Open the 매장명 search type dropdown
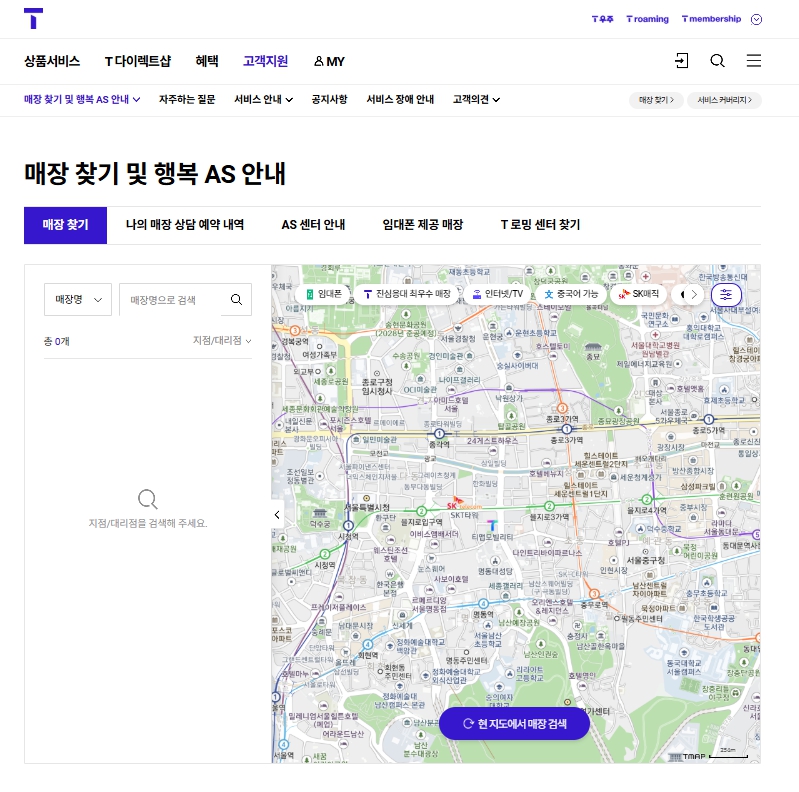This screenshot has height=792, width=799. point(78,300)
